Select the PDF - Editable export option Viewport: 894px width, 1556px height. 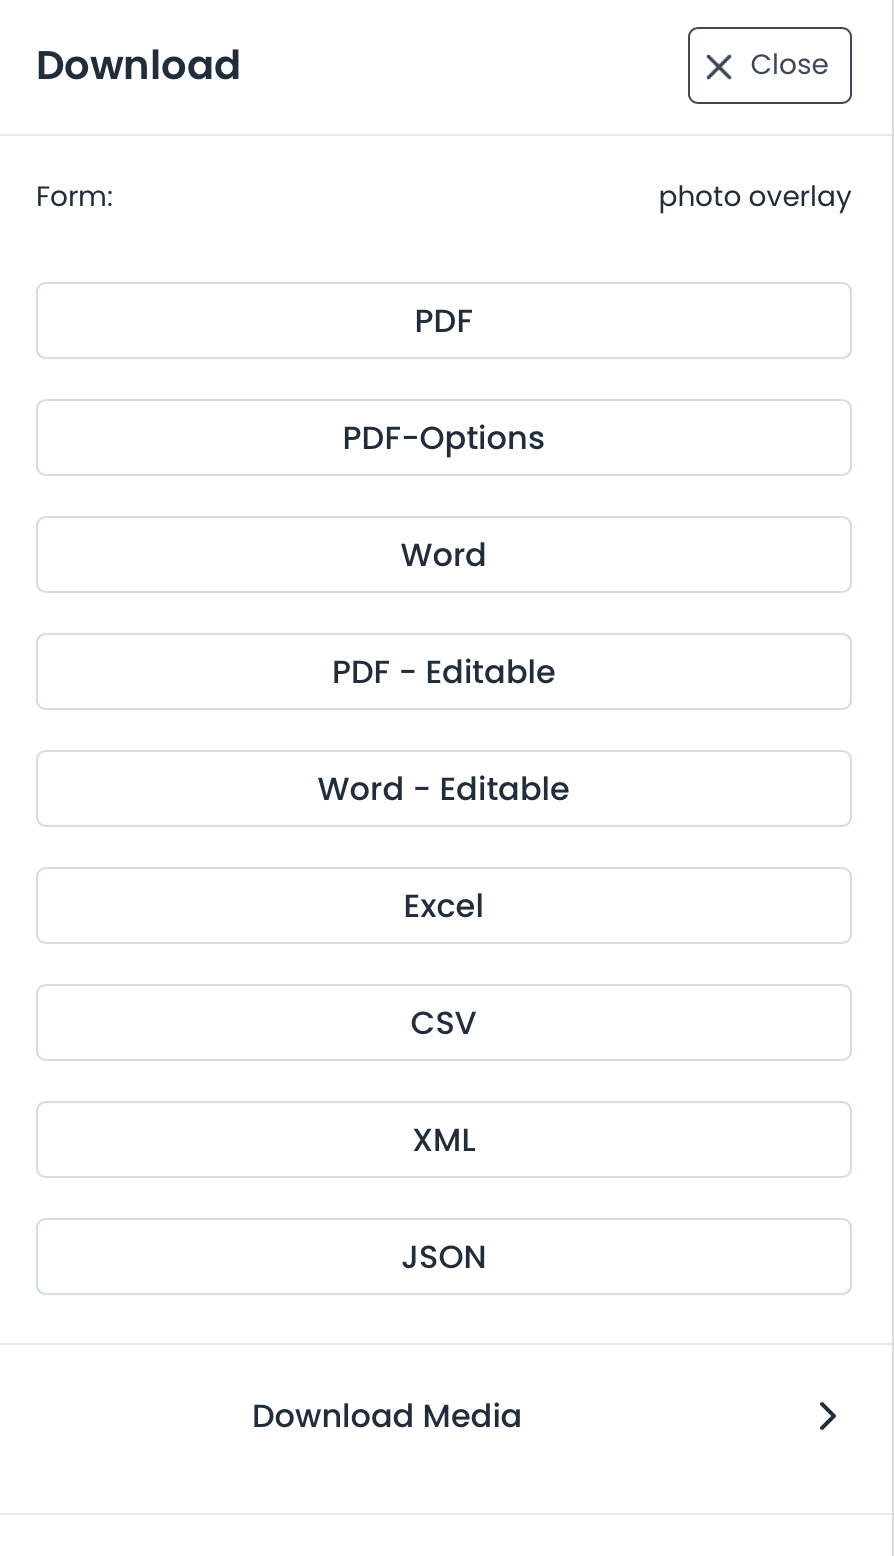(x=444, y=671)
